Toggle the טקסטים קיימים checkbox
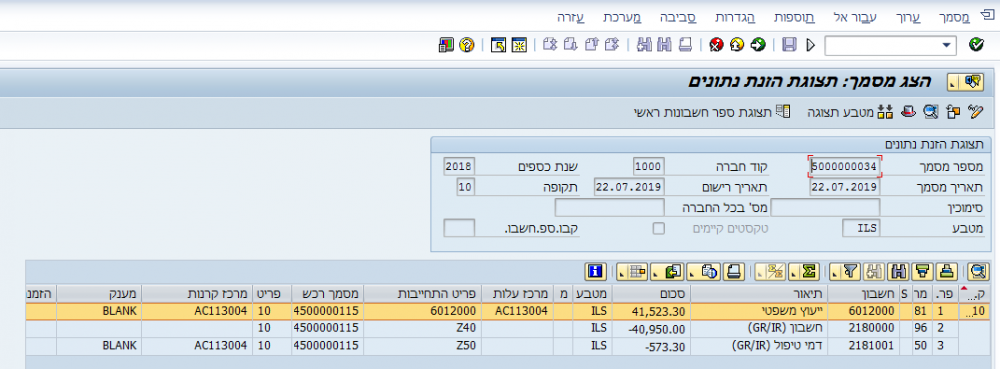The image size is (1000, 369). pos(658,228)
